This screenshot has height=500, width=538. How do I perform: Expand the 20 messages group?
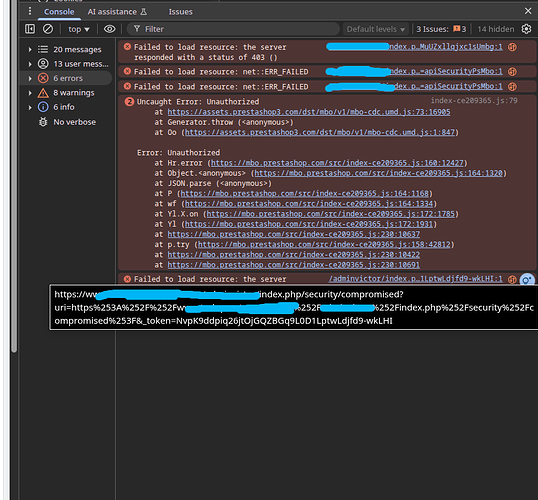tap(66, 49)
